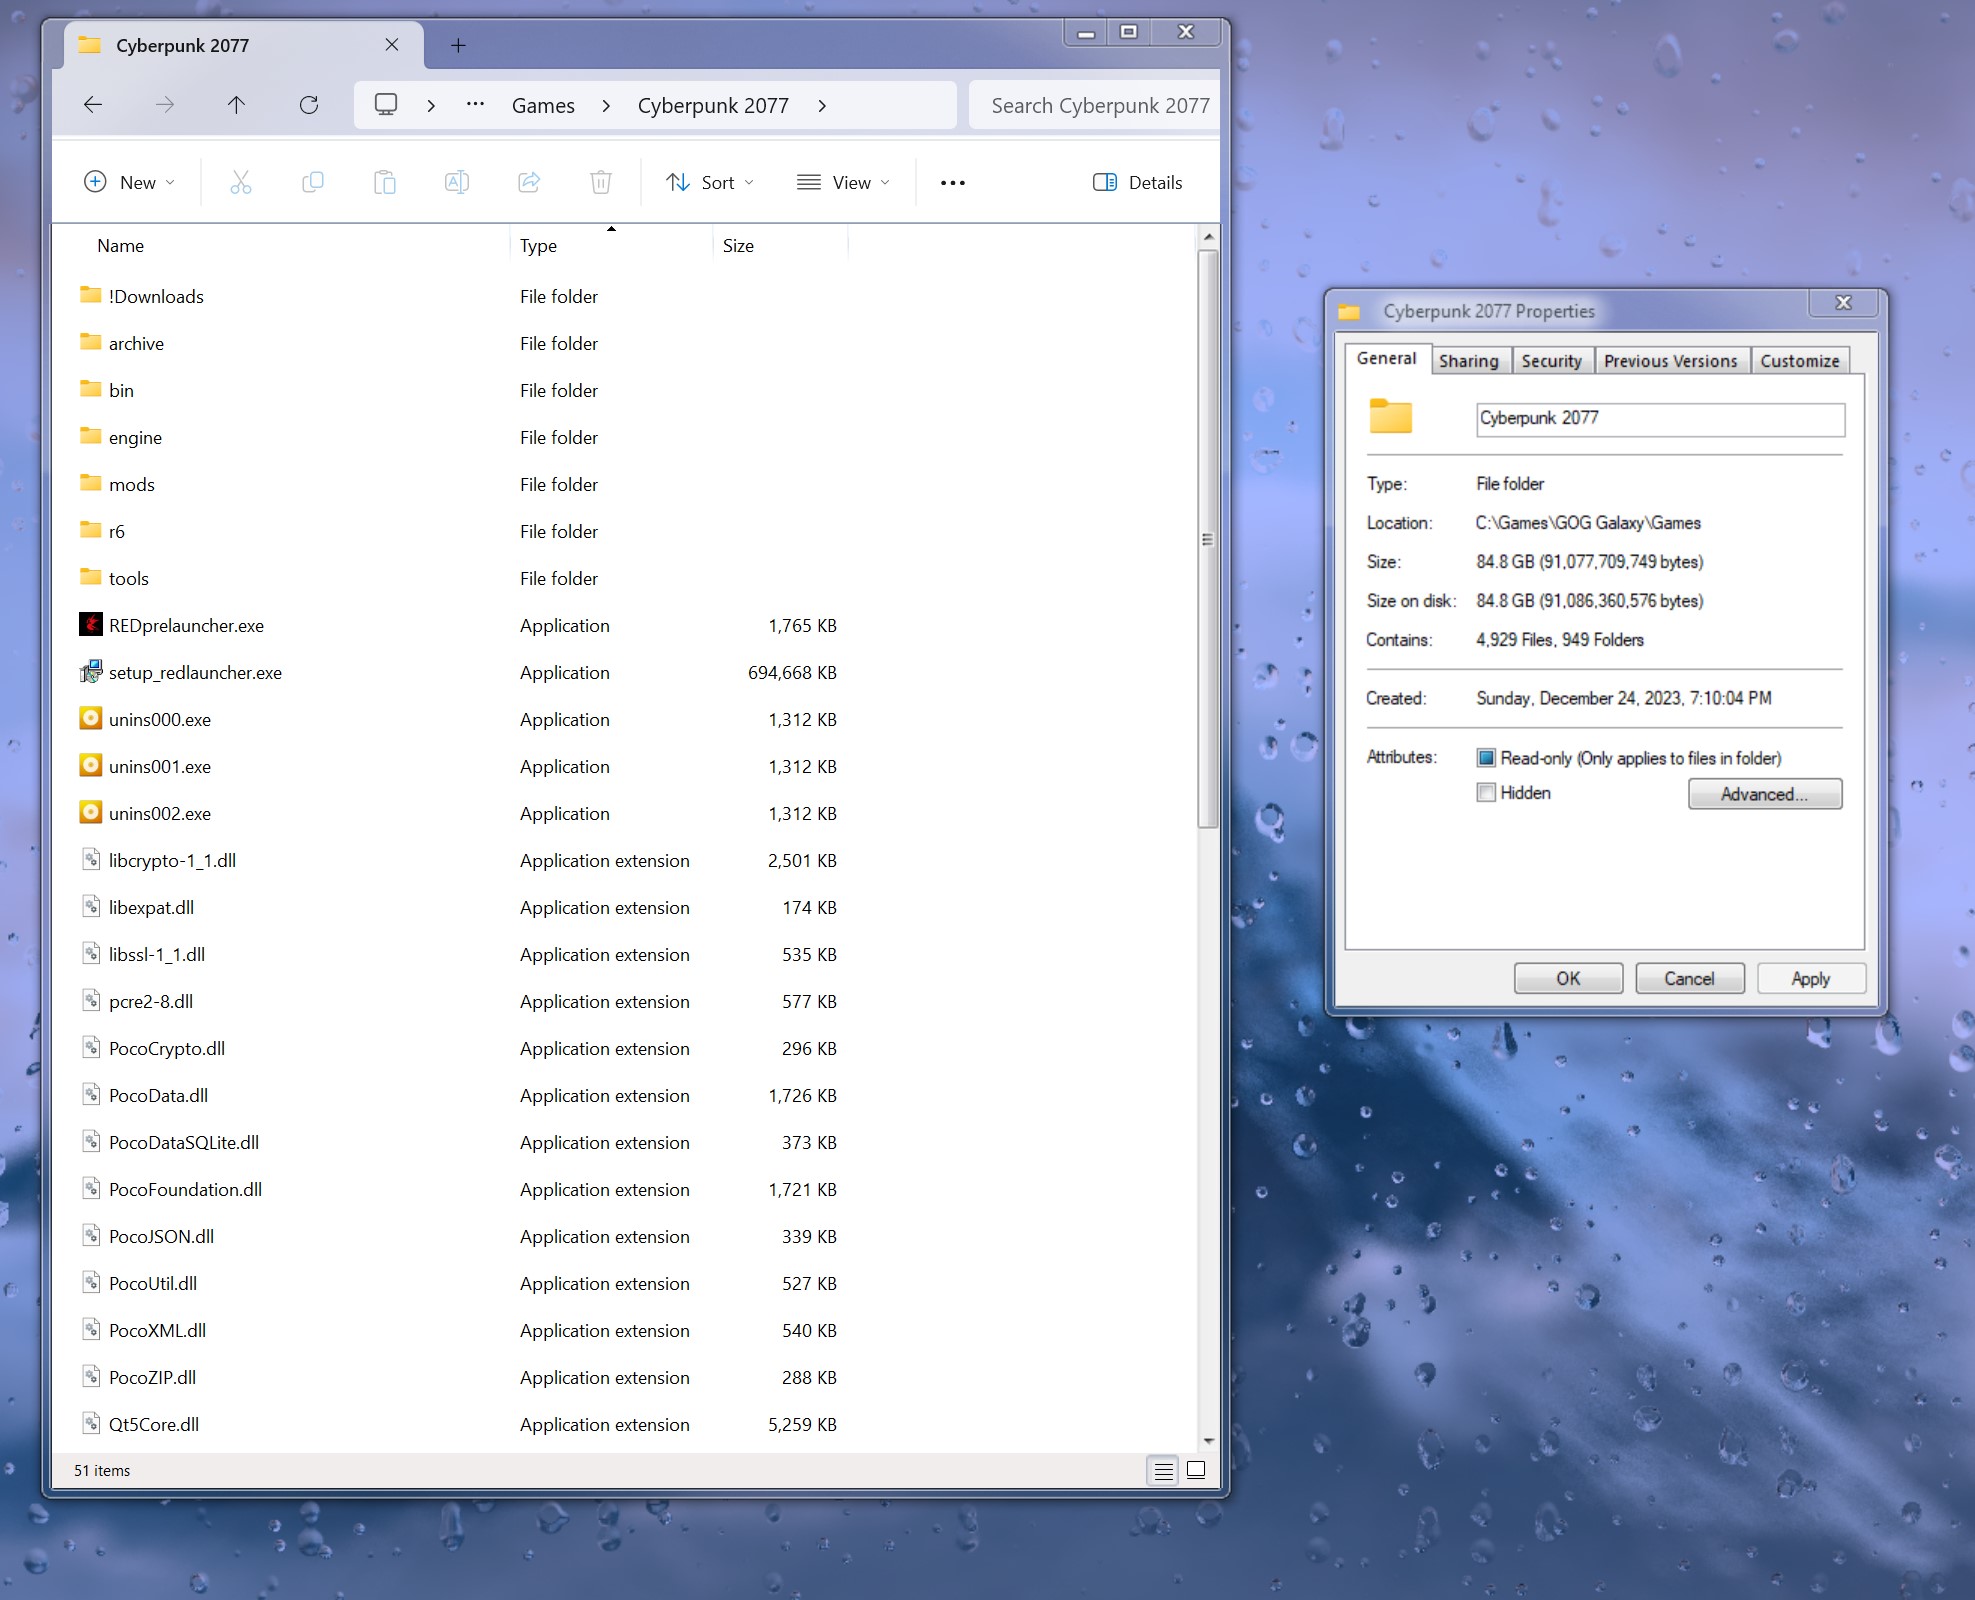Select libcrypto-1_1.dll file icon
The image size is (1975, 1600).
pos(91,860)
